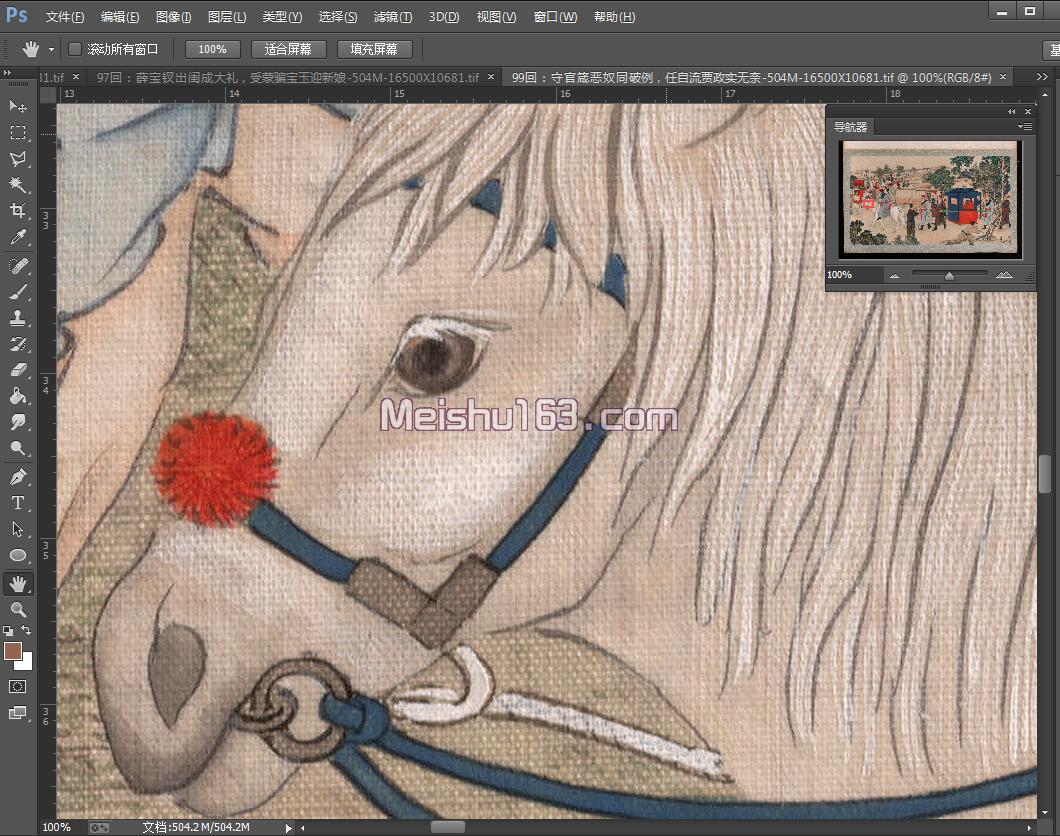Select the Pen tool

[x=18, y=477]
